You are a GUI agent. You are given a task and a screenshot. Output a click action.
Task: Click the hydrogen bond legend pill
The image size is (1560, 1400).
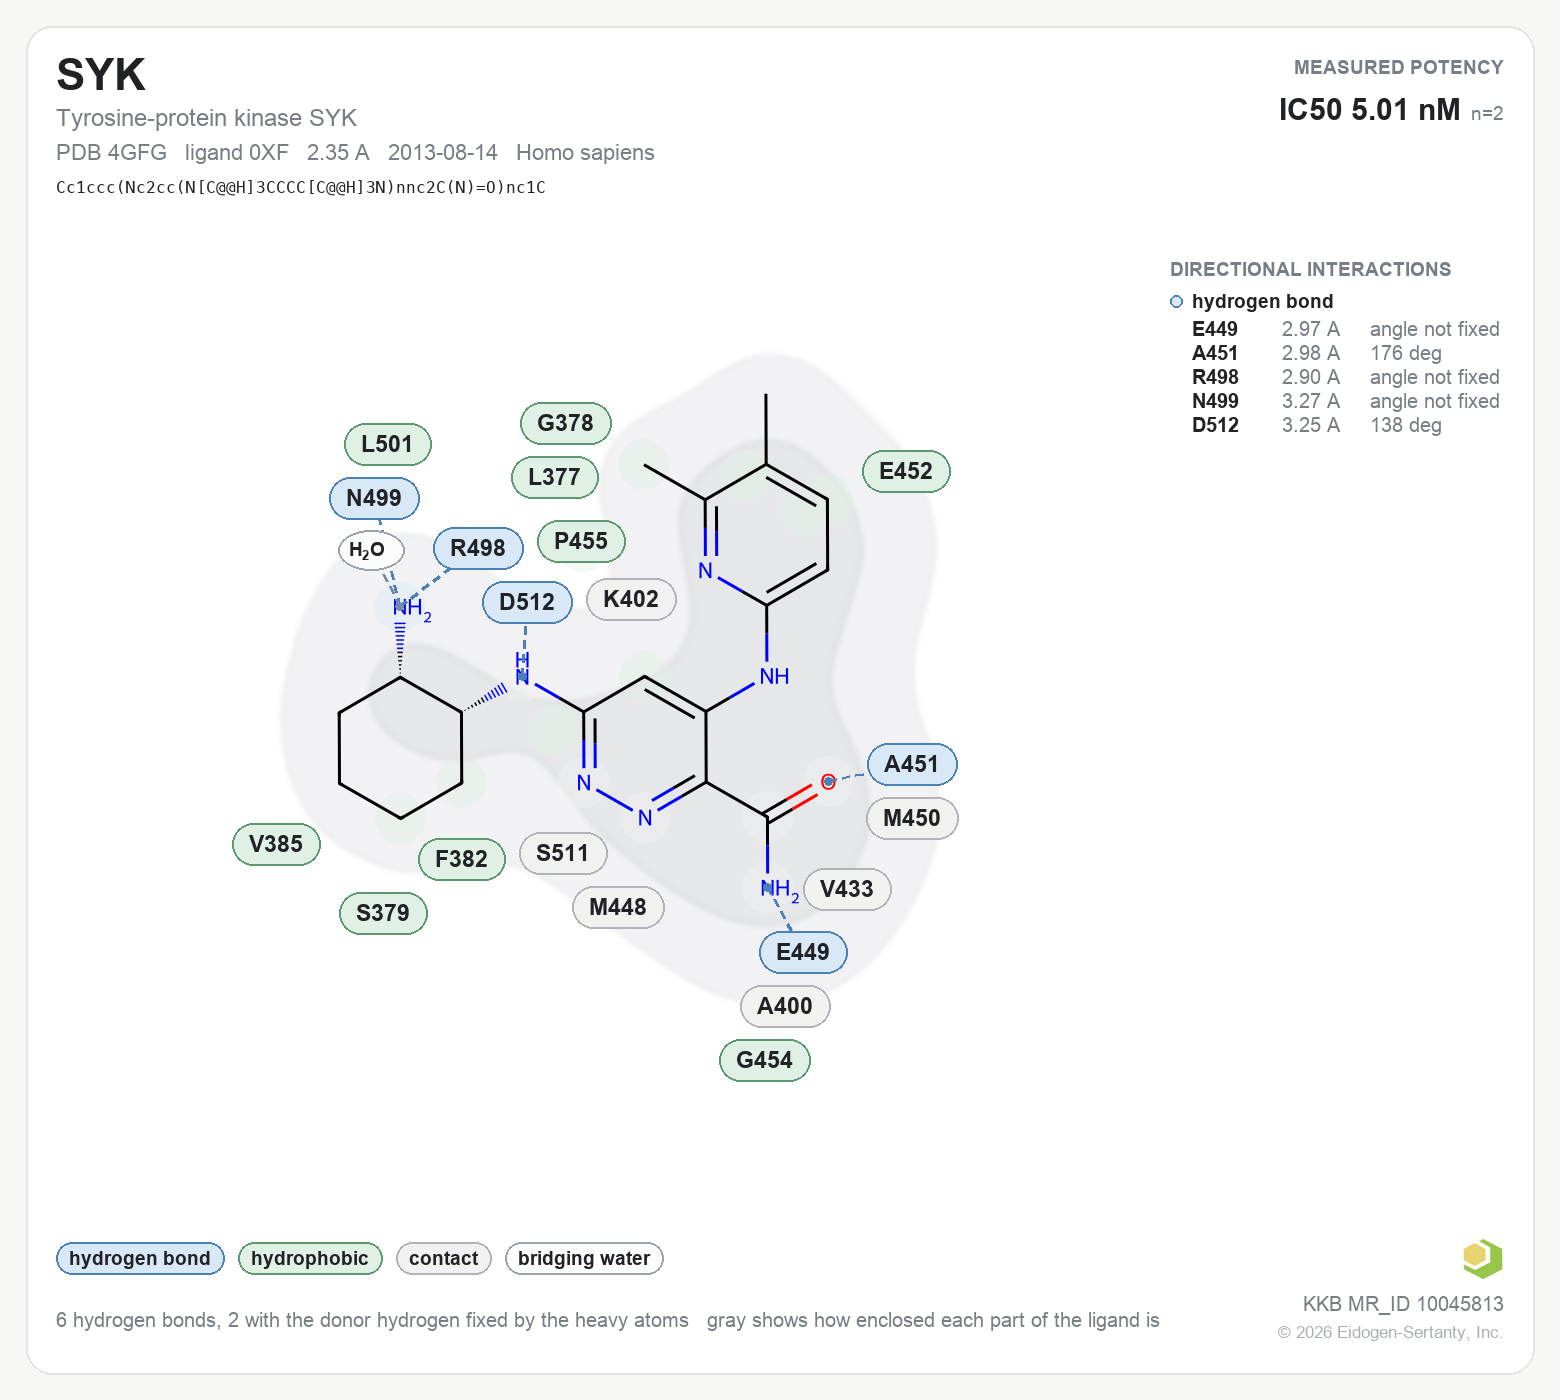(140, 1258)
